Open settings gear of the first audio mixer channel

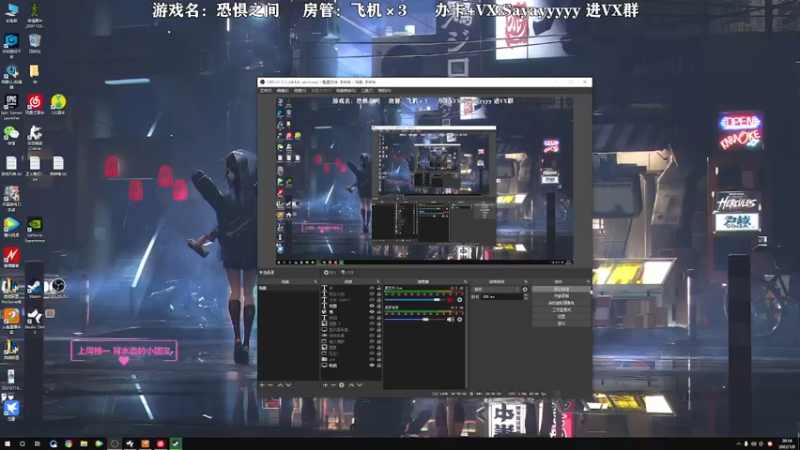click(x=459, y=299)
